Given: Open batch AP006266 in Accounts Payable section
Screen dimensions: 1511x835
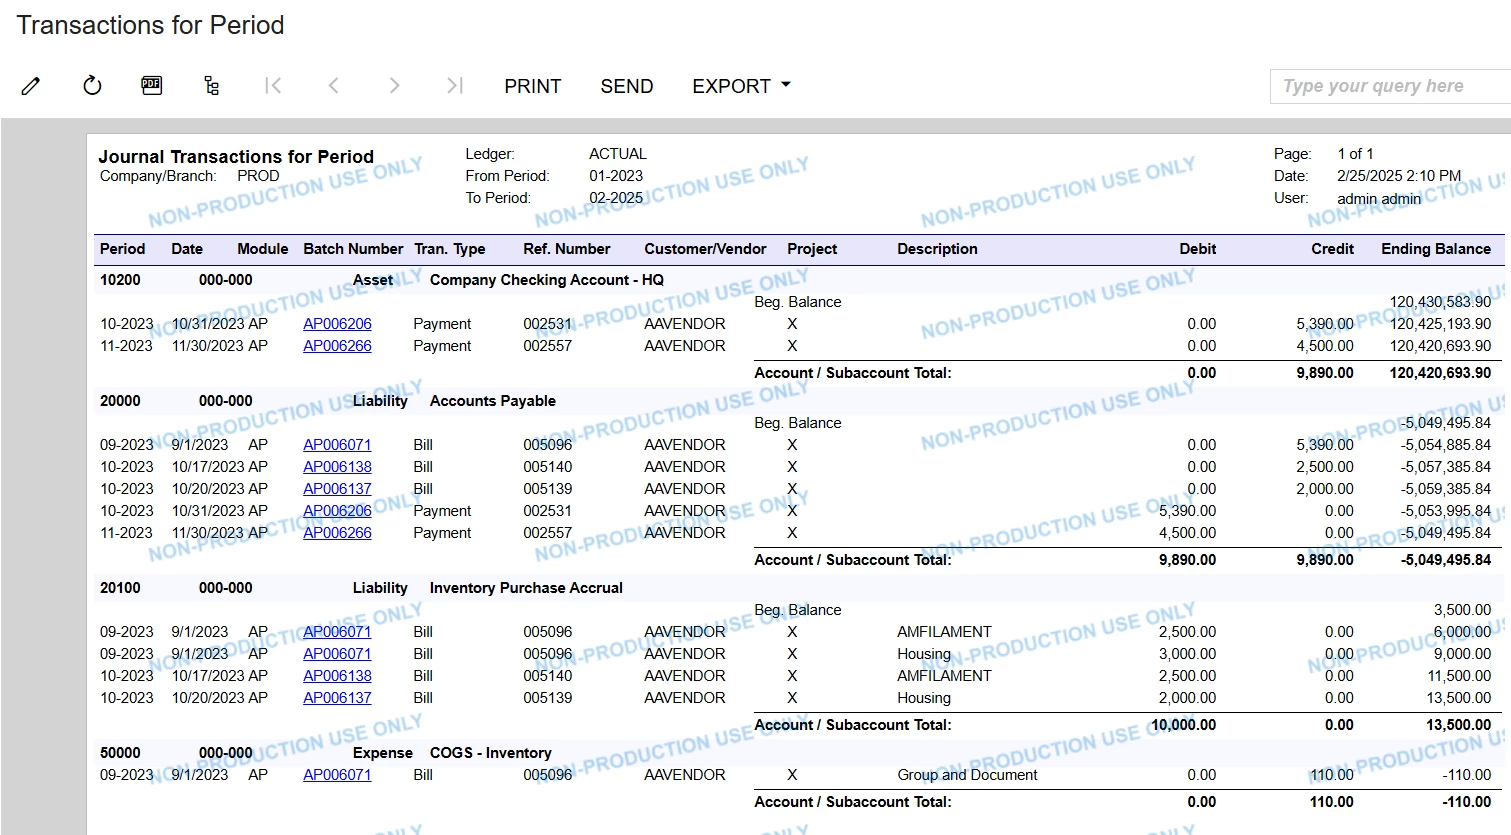Looking at the screenshot, I should pyautogui.click(x=337, y=533).
